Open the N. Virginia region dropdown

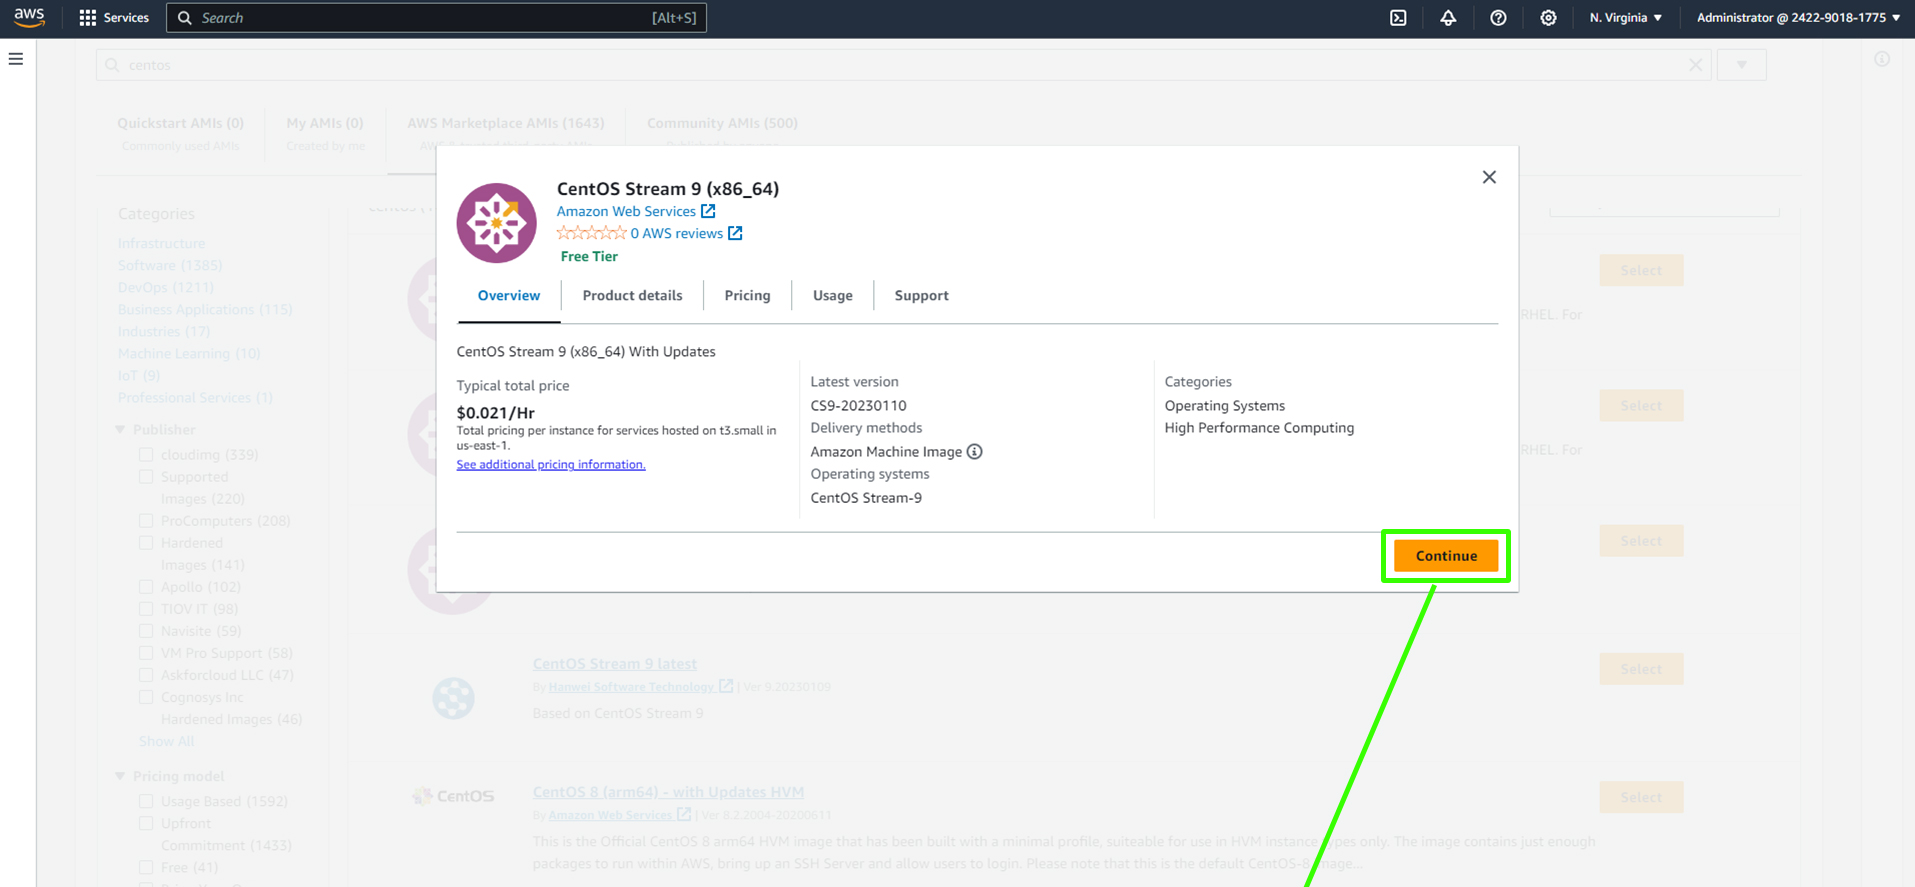1626,18
